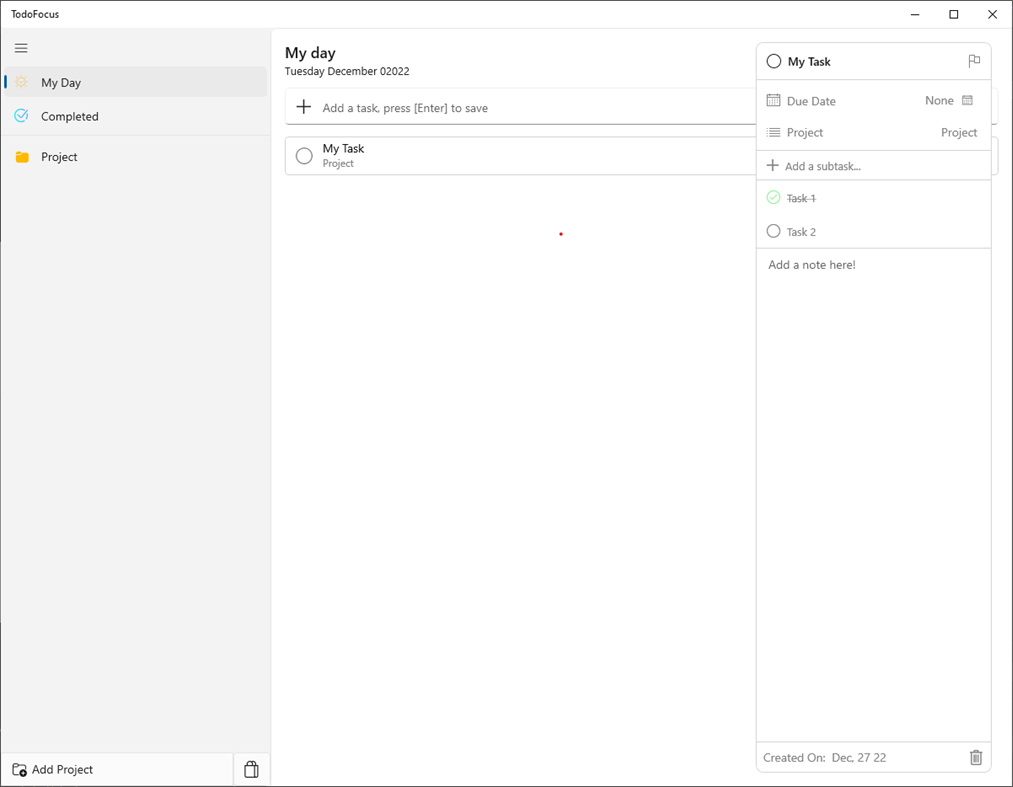
Task: Click the plus icon beside Add a subtask
Action: [772, 166]
